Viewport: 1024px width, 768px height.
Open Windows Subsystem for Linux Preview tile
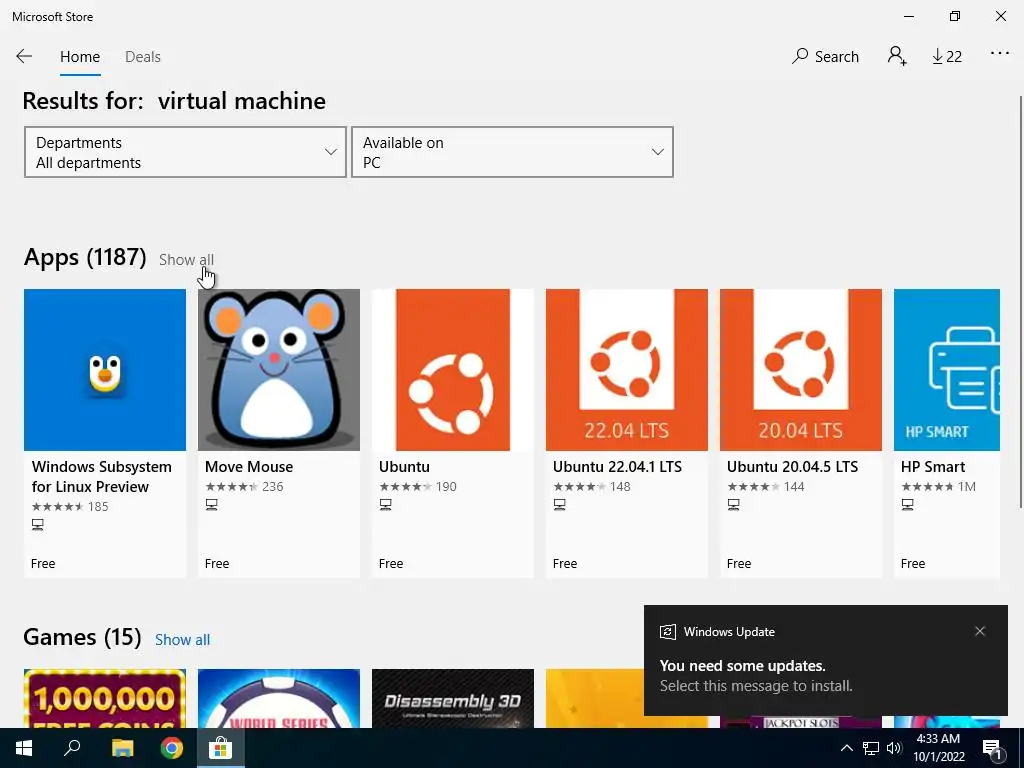tap(104, 433)
